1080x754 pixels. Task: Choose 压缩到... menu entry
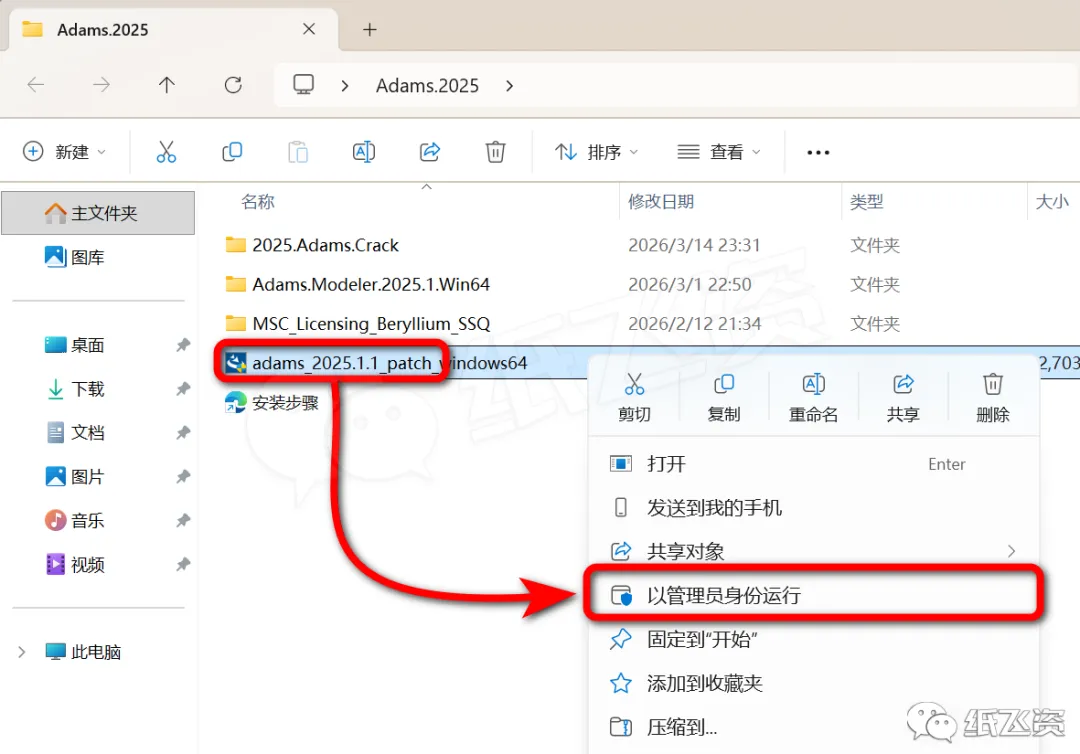tap(814, 727)
